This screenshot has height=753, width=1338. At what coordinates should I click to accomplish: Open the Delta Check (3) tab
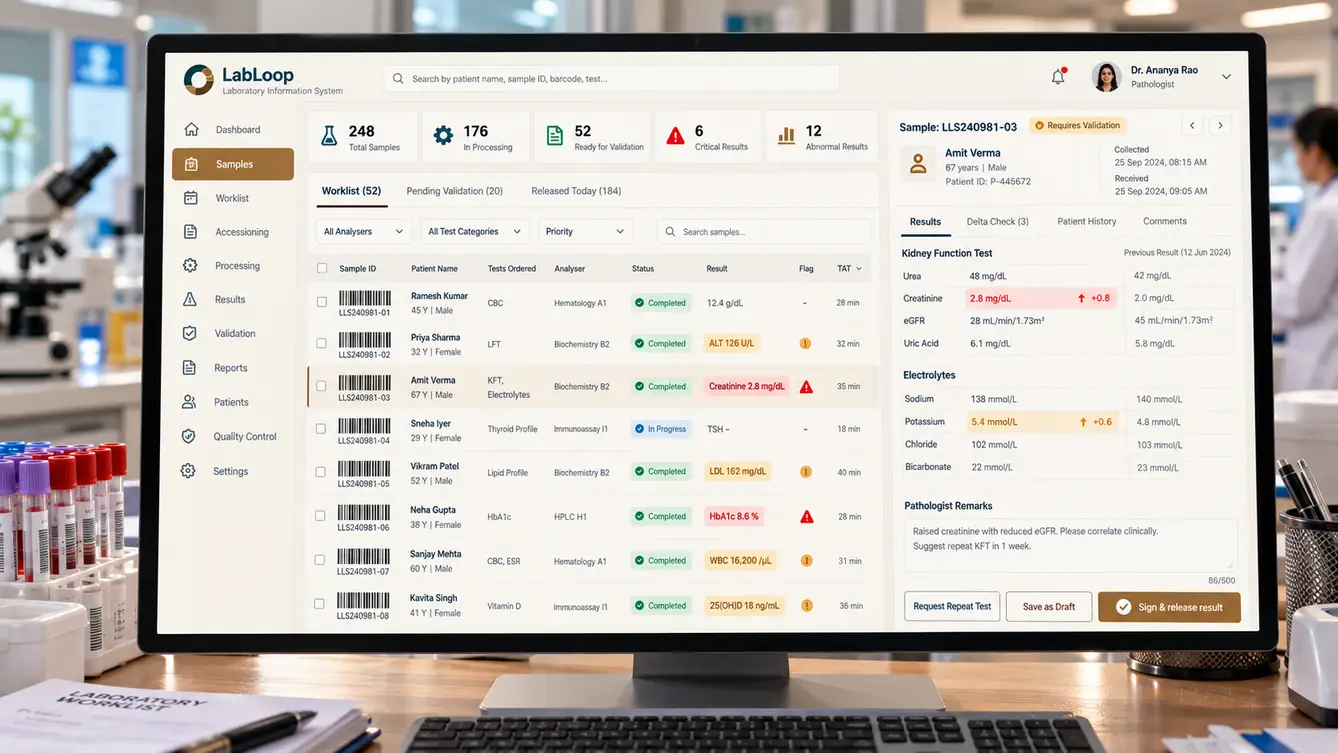[x=997, y=221]
